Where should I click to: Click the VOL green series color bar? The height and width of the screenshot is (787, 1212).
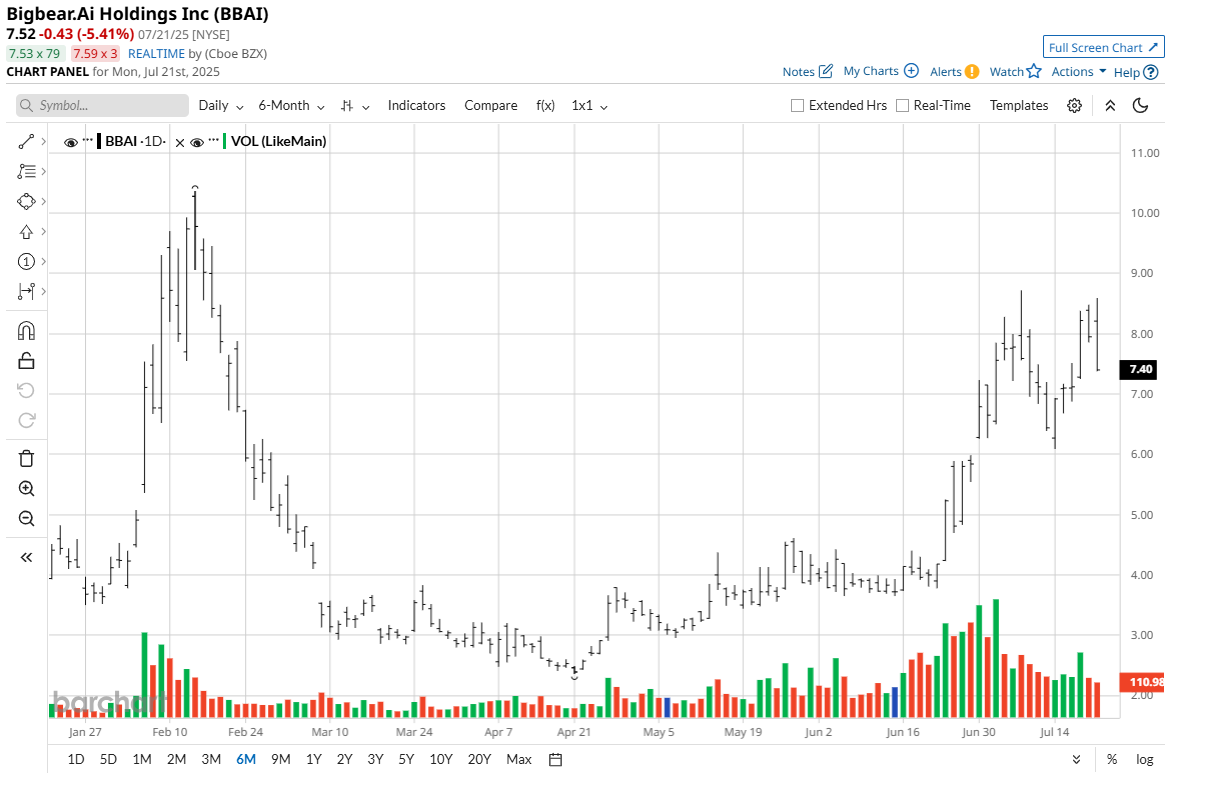[225, 141]
